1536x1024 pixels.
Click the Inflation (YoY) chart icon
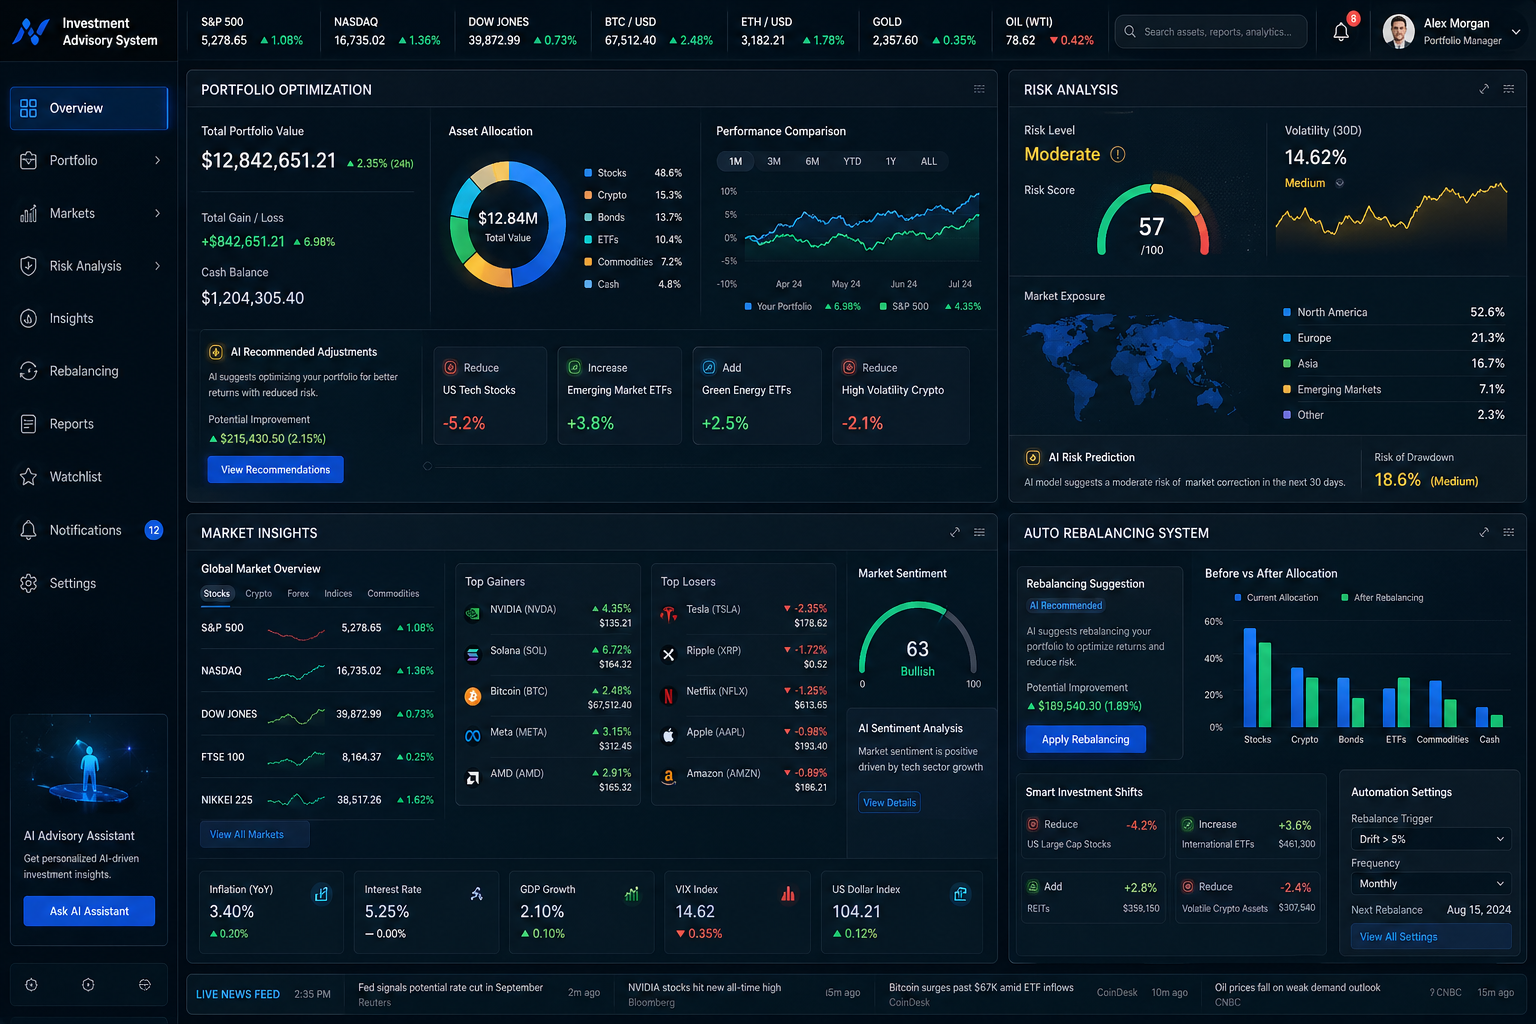(x=321, y=894)
